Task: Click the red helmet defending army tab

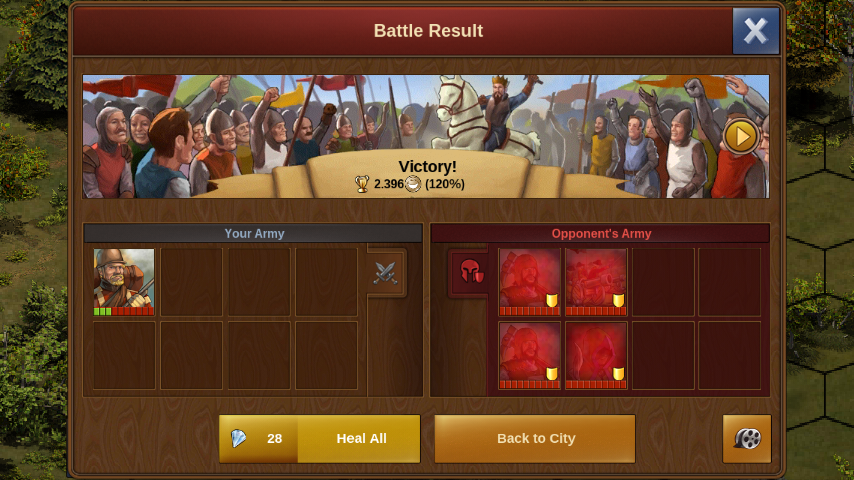Action: 469,273
